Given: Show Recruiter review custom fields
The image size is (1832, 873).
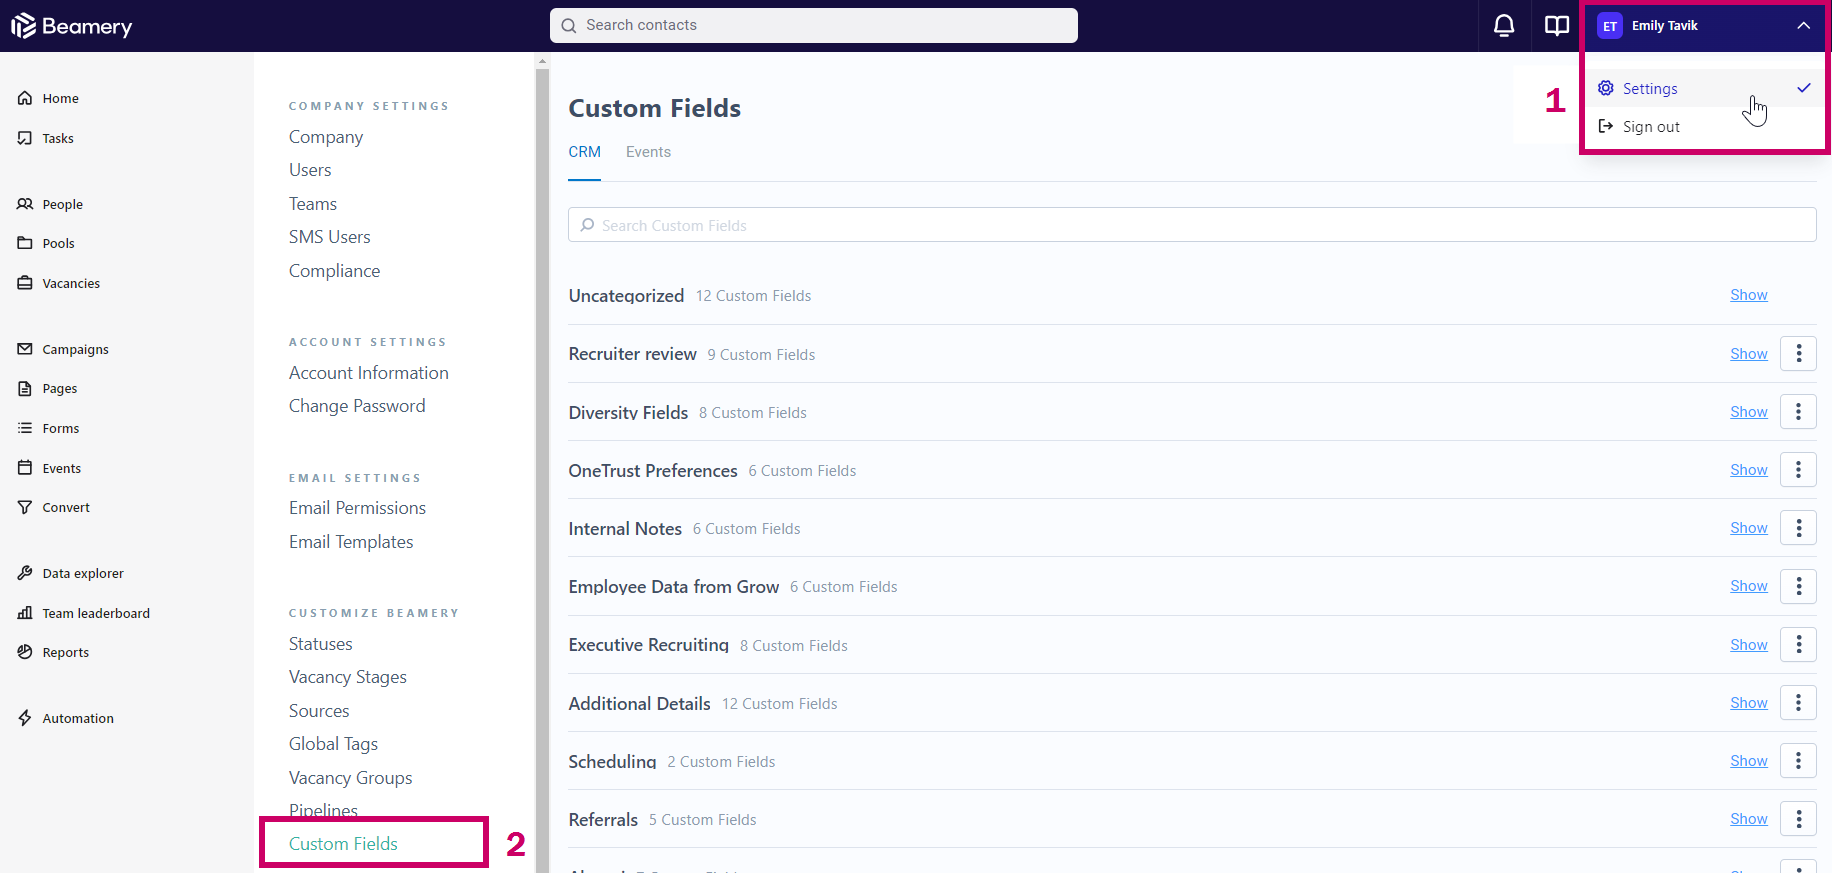Looking at the screenshot, I should pos(1749,354).
